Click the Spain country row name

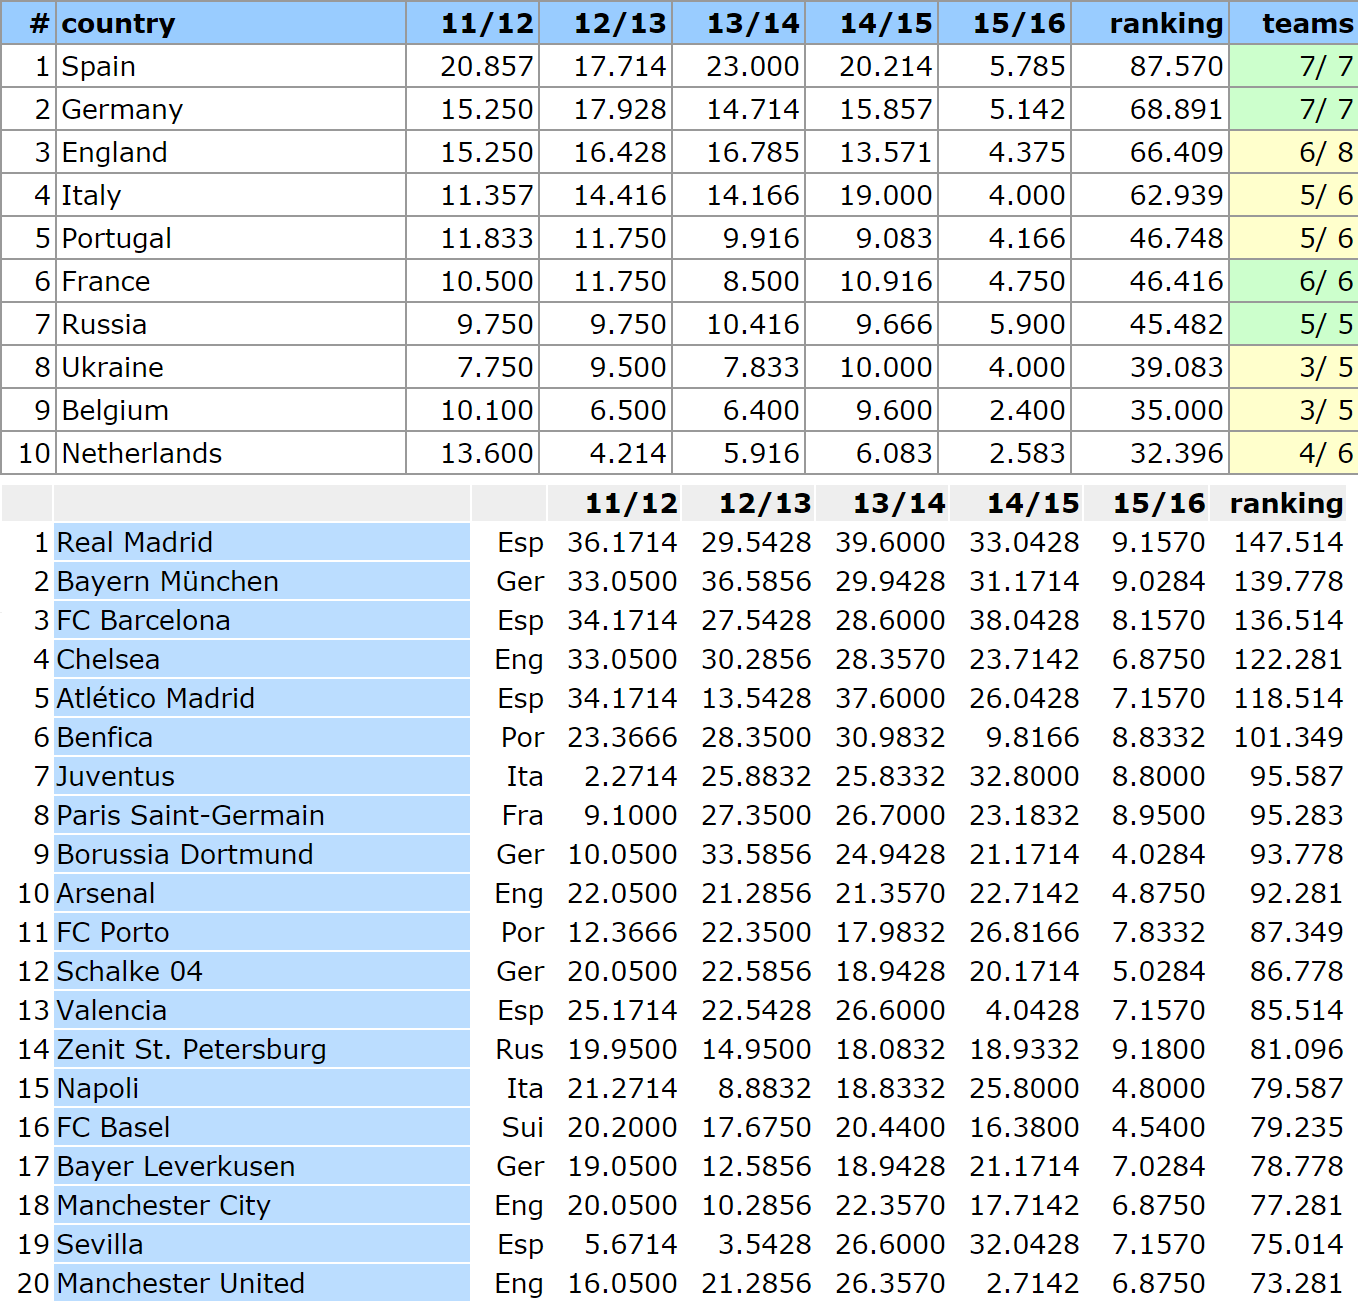click(x=98, y=66)
